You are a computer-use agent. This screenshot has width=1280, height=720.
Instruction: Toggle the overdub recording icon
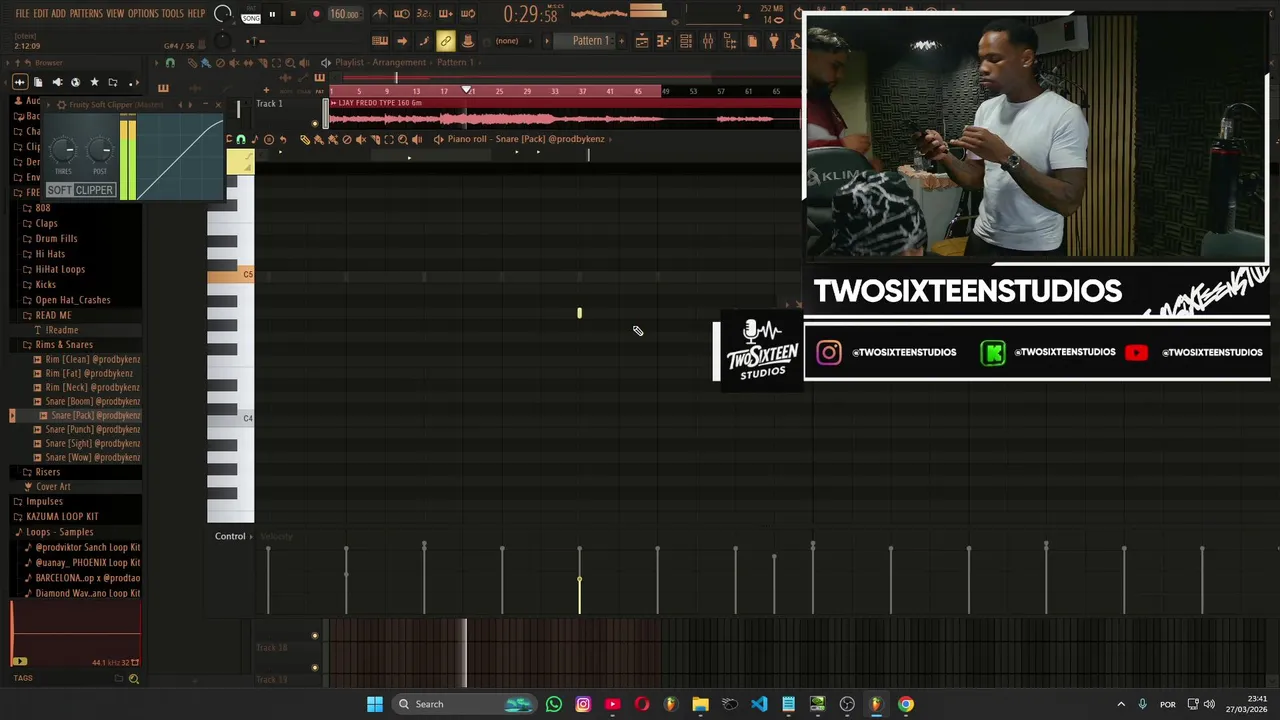[x=446, y=14]
